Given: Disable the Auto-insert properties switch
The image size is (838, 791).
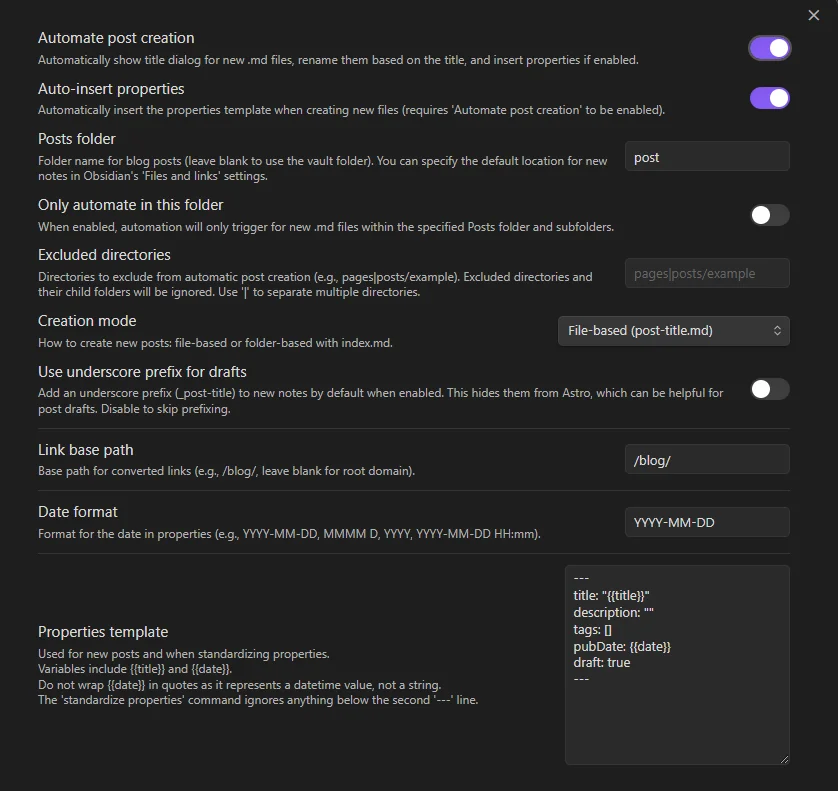Looking at the screenshot, I should point(769,97).
